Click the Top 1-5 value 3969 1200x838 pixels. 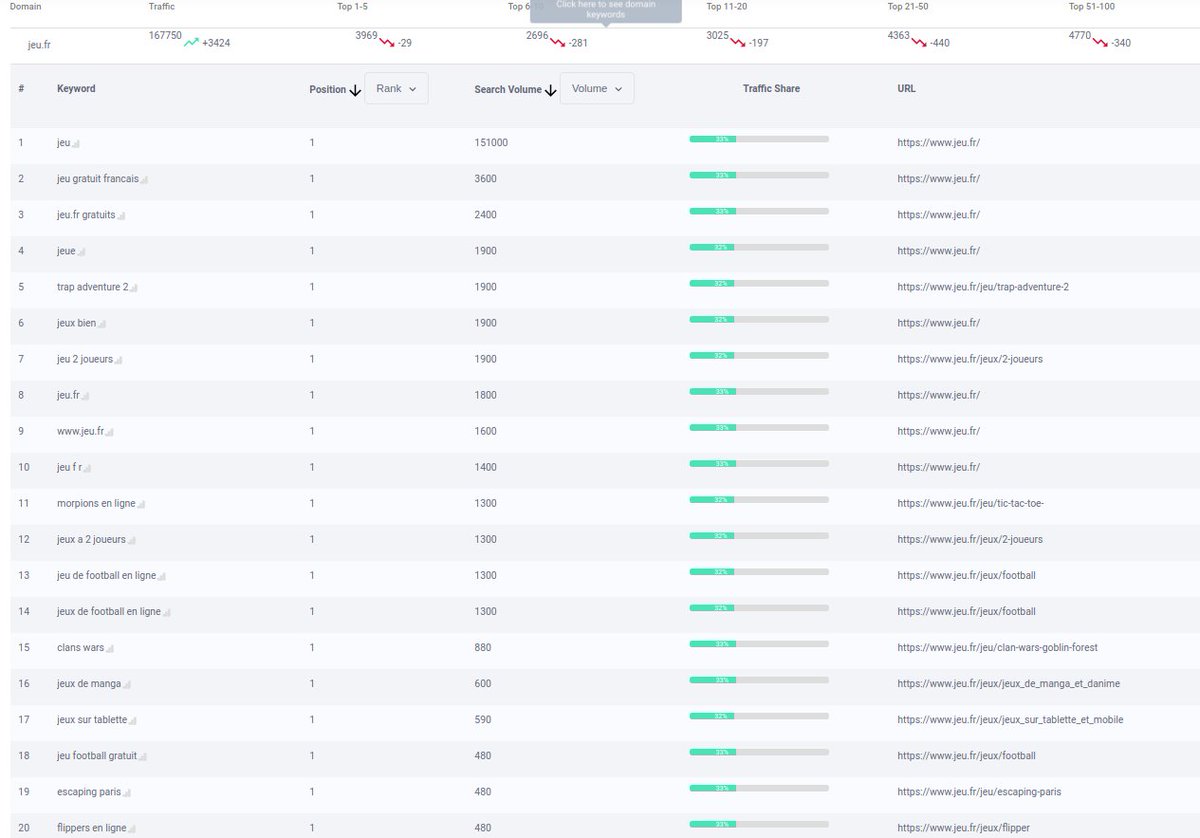(x=366, y=36)
